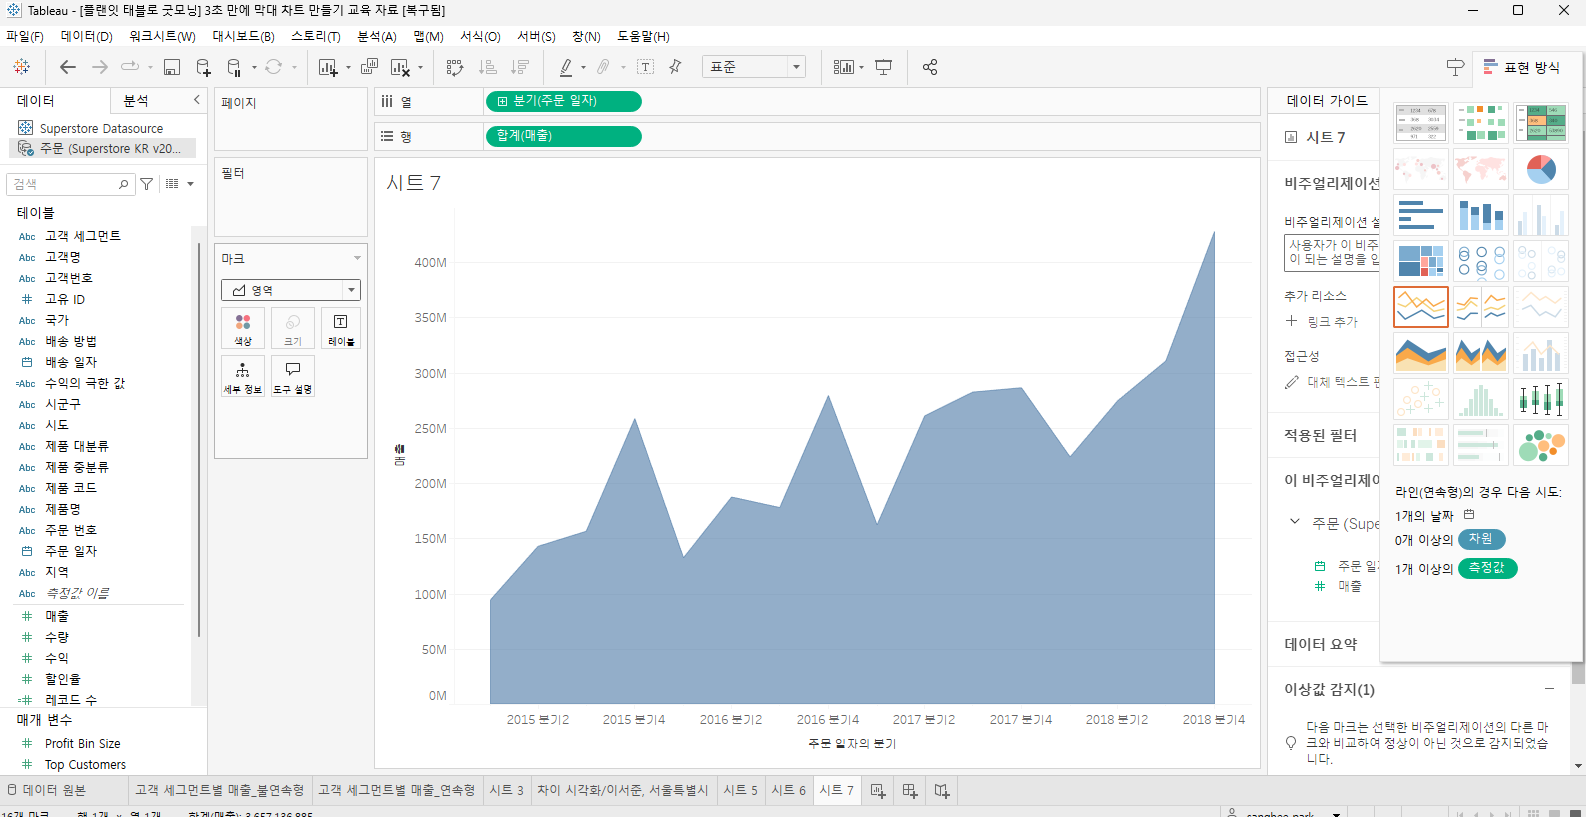Open the 도움말(H) menu
The width and height of the screenshot is (1586, 817).
pyautogui.click(x=643, y=36)
